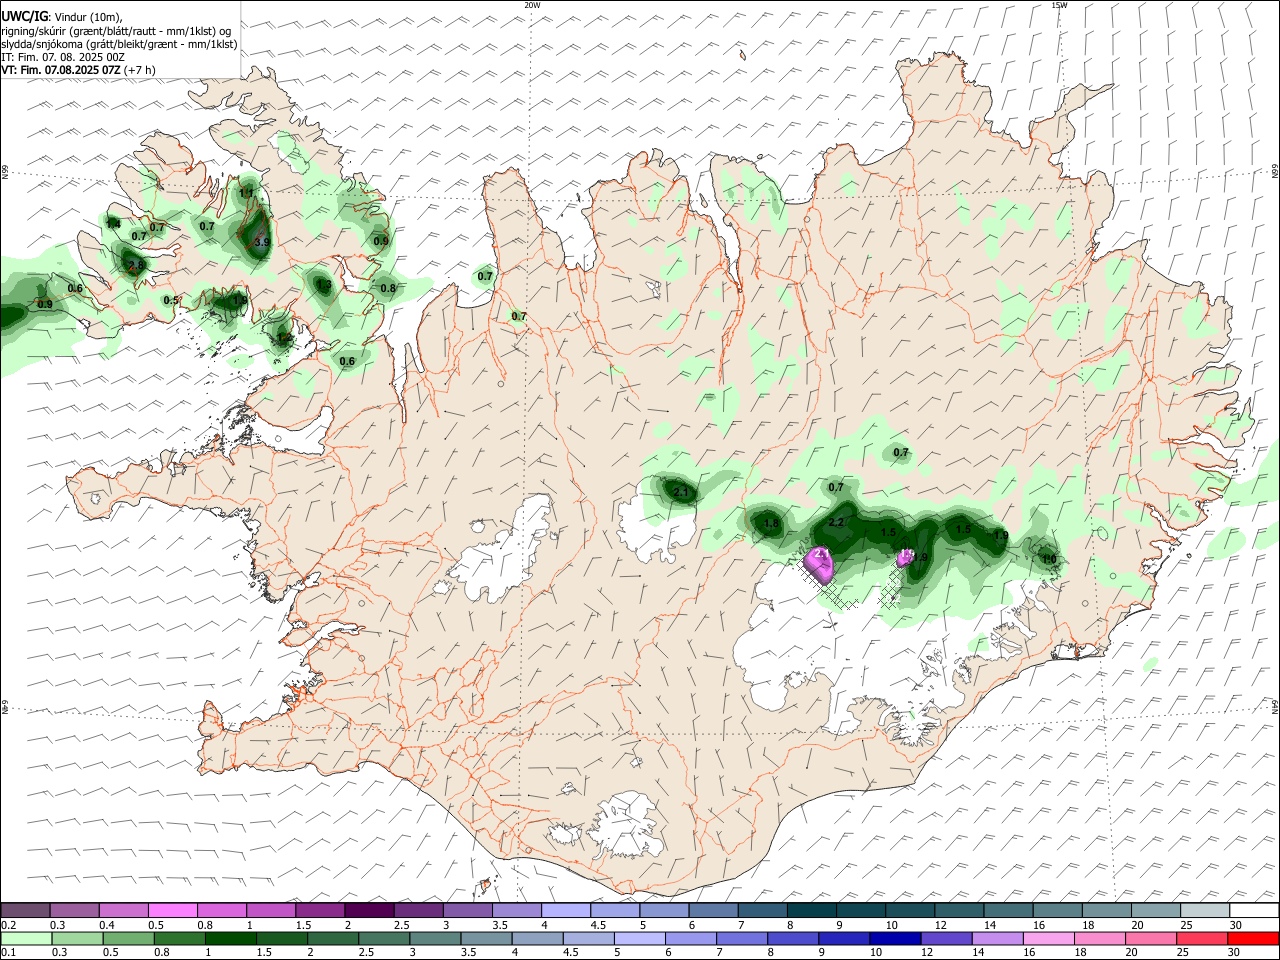Click the 'IT: Fim. 07. 08. 2025 00Z' text
1280x960 pixels.
(63, 57)
